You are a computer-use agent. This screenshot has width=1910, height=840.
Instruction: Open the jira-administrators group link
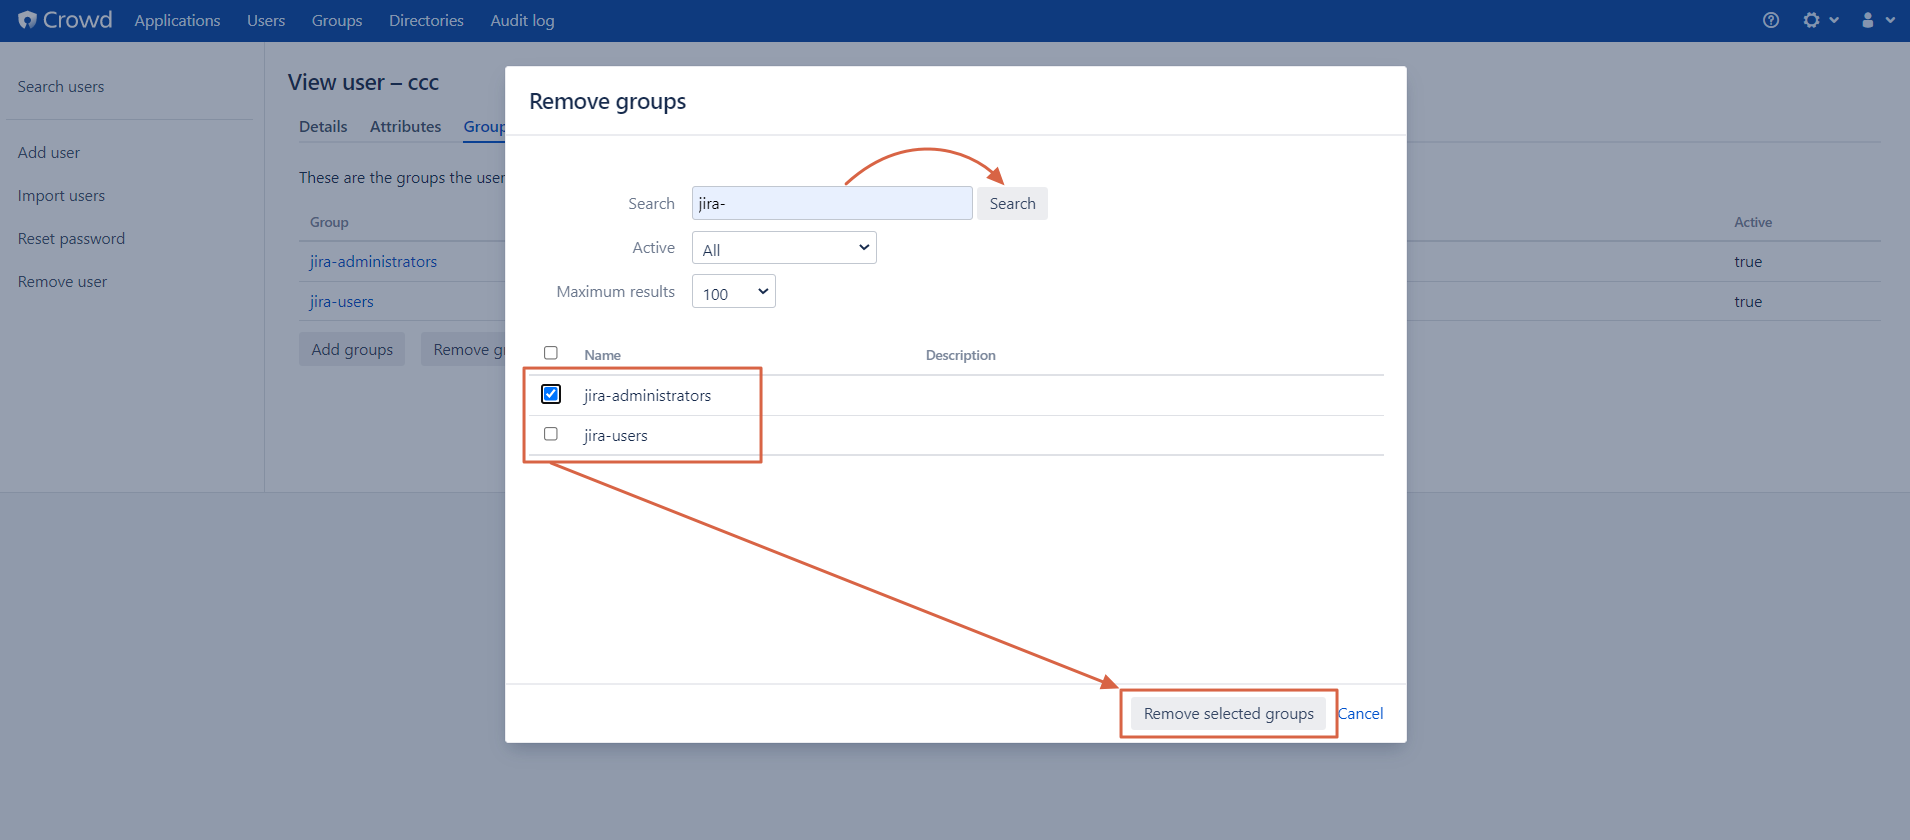373,262
